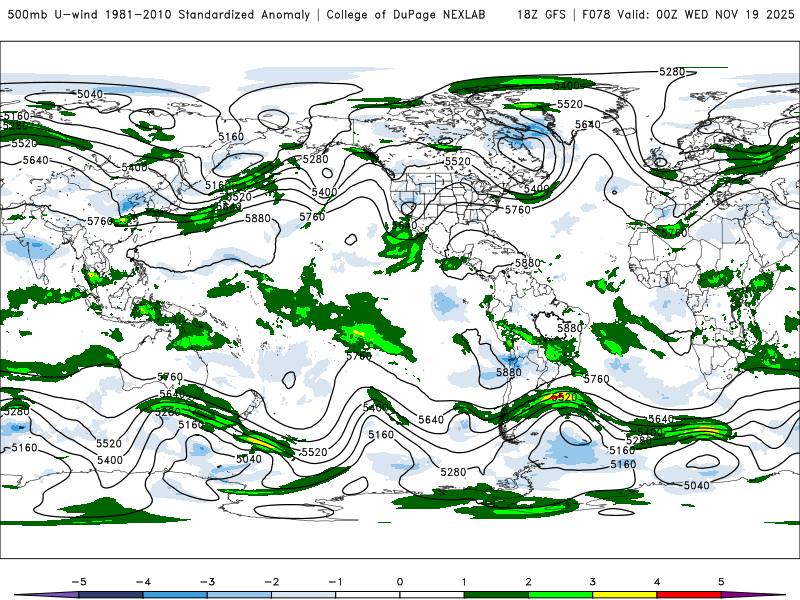
Task: Click the purple arrow tip past 5 on colorbar
Action: [x=753, y=595]
